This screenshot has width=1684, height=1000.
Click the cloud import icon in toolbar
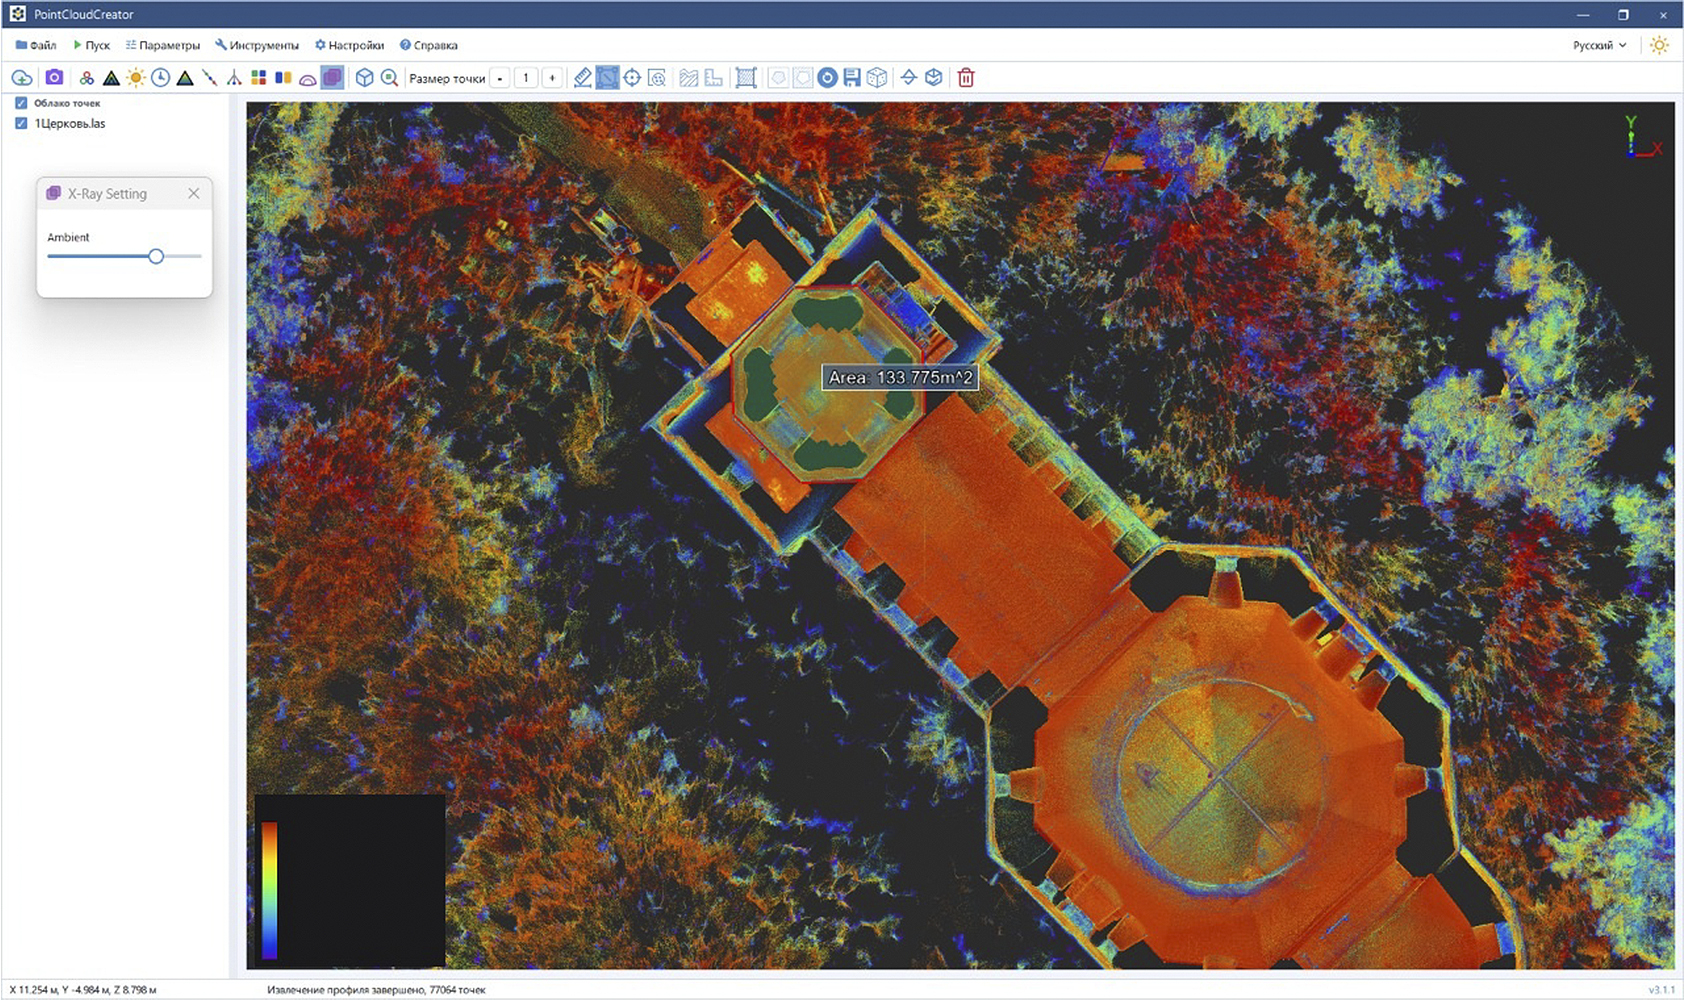[22, 78]
